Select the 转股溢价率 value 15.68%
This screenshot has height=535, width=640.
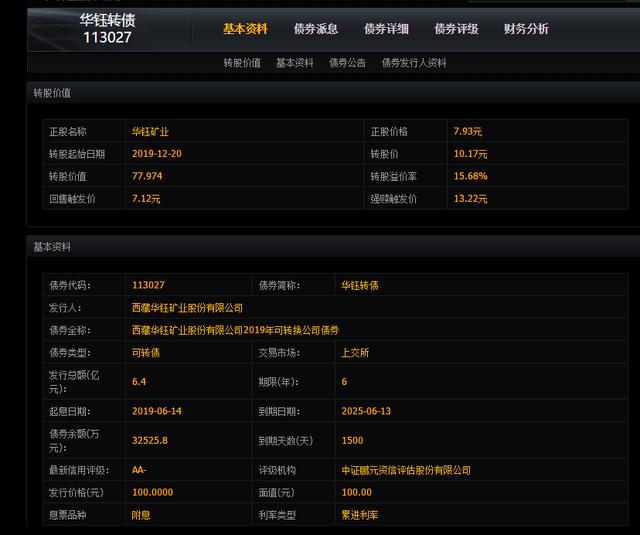(470, 176)
